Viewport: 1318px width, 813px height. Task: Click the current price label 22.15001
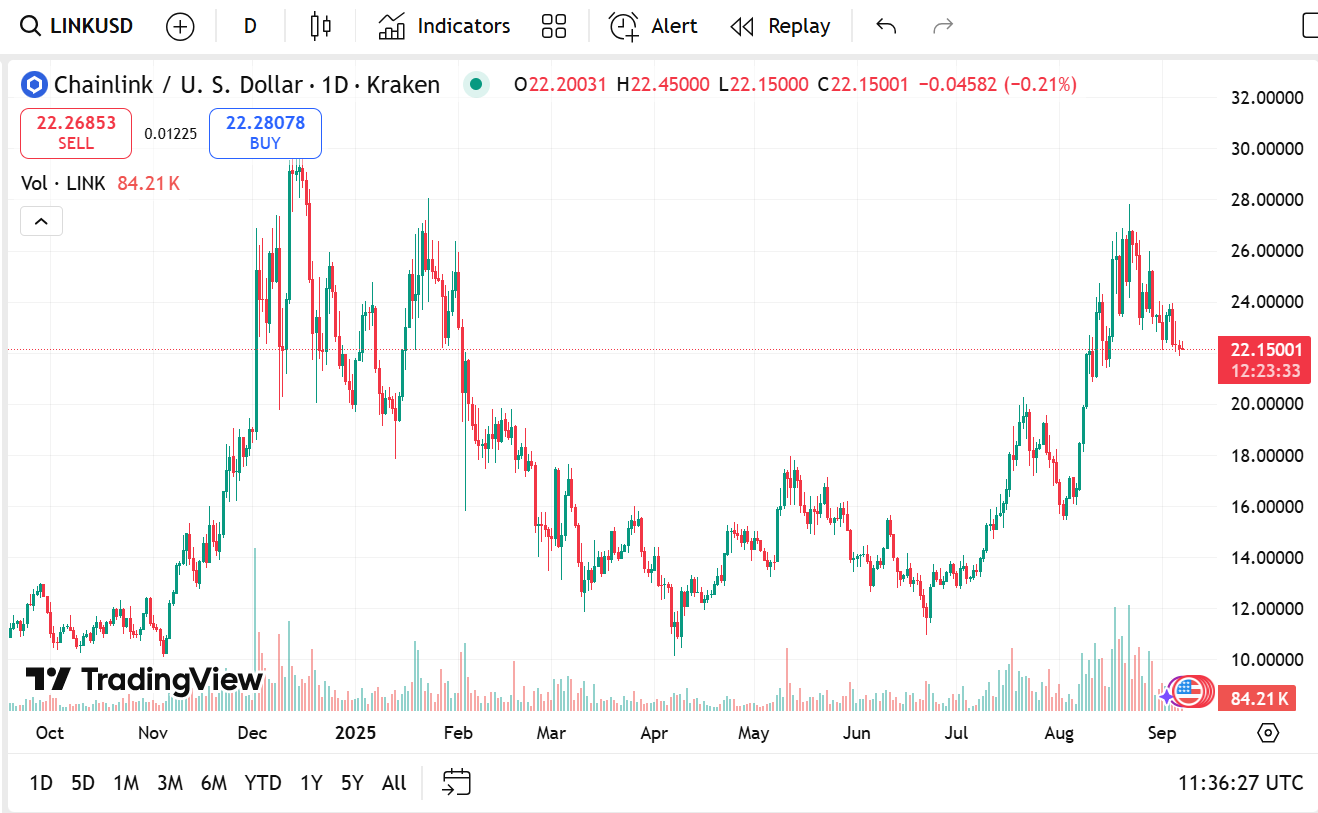pyautogui.click(x=1266, y=350)
